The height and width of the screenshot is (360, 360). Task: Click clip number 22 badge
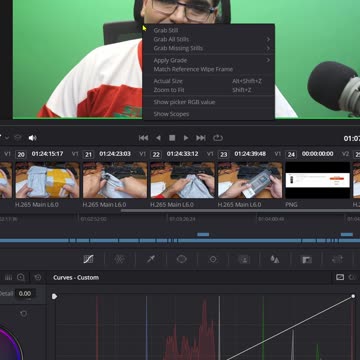156,154
